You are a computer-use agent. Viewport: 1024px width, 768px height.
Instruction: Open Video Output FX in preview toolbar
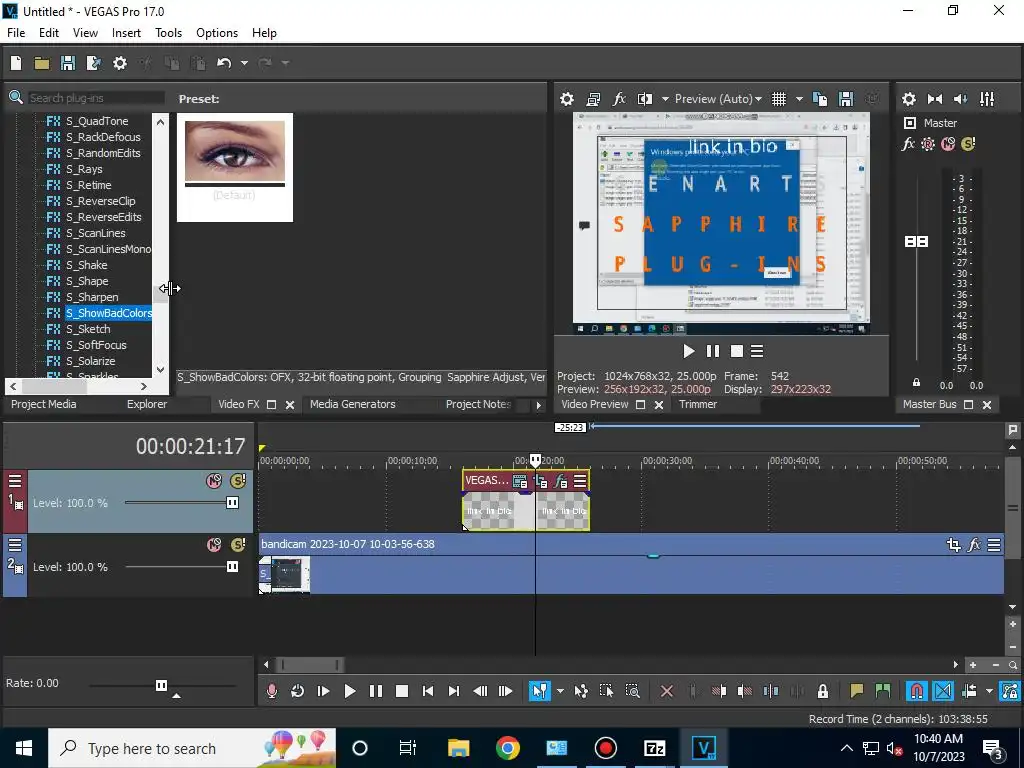point(618,99)
